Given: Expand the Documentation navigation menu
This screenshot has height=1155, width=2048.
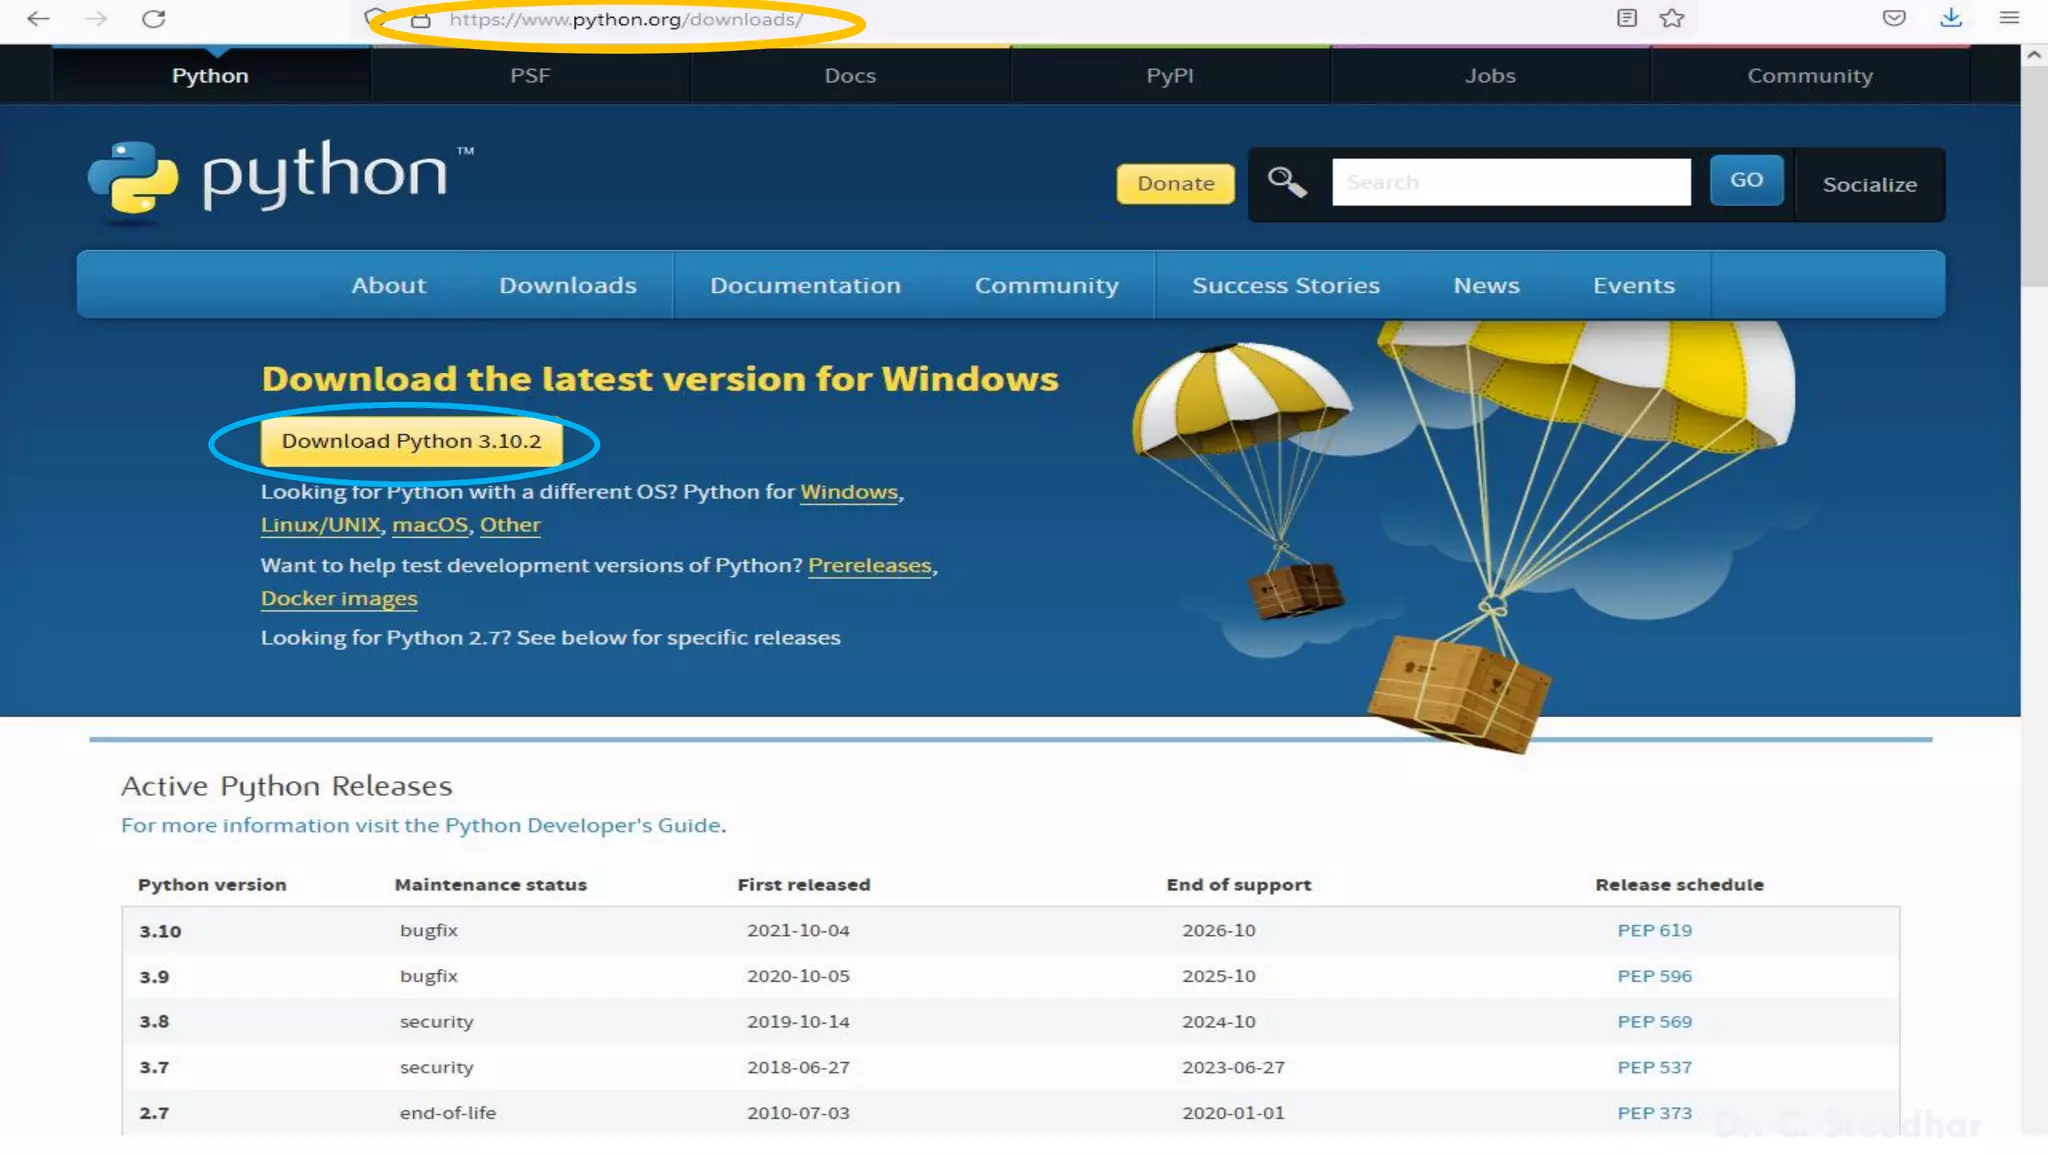Looking at the screenshot, I should click(x=805, y=285).
